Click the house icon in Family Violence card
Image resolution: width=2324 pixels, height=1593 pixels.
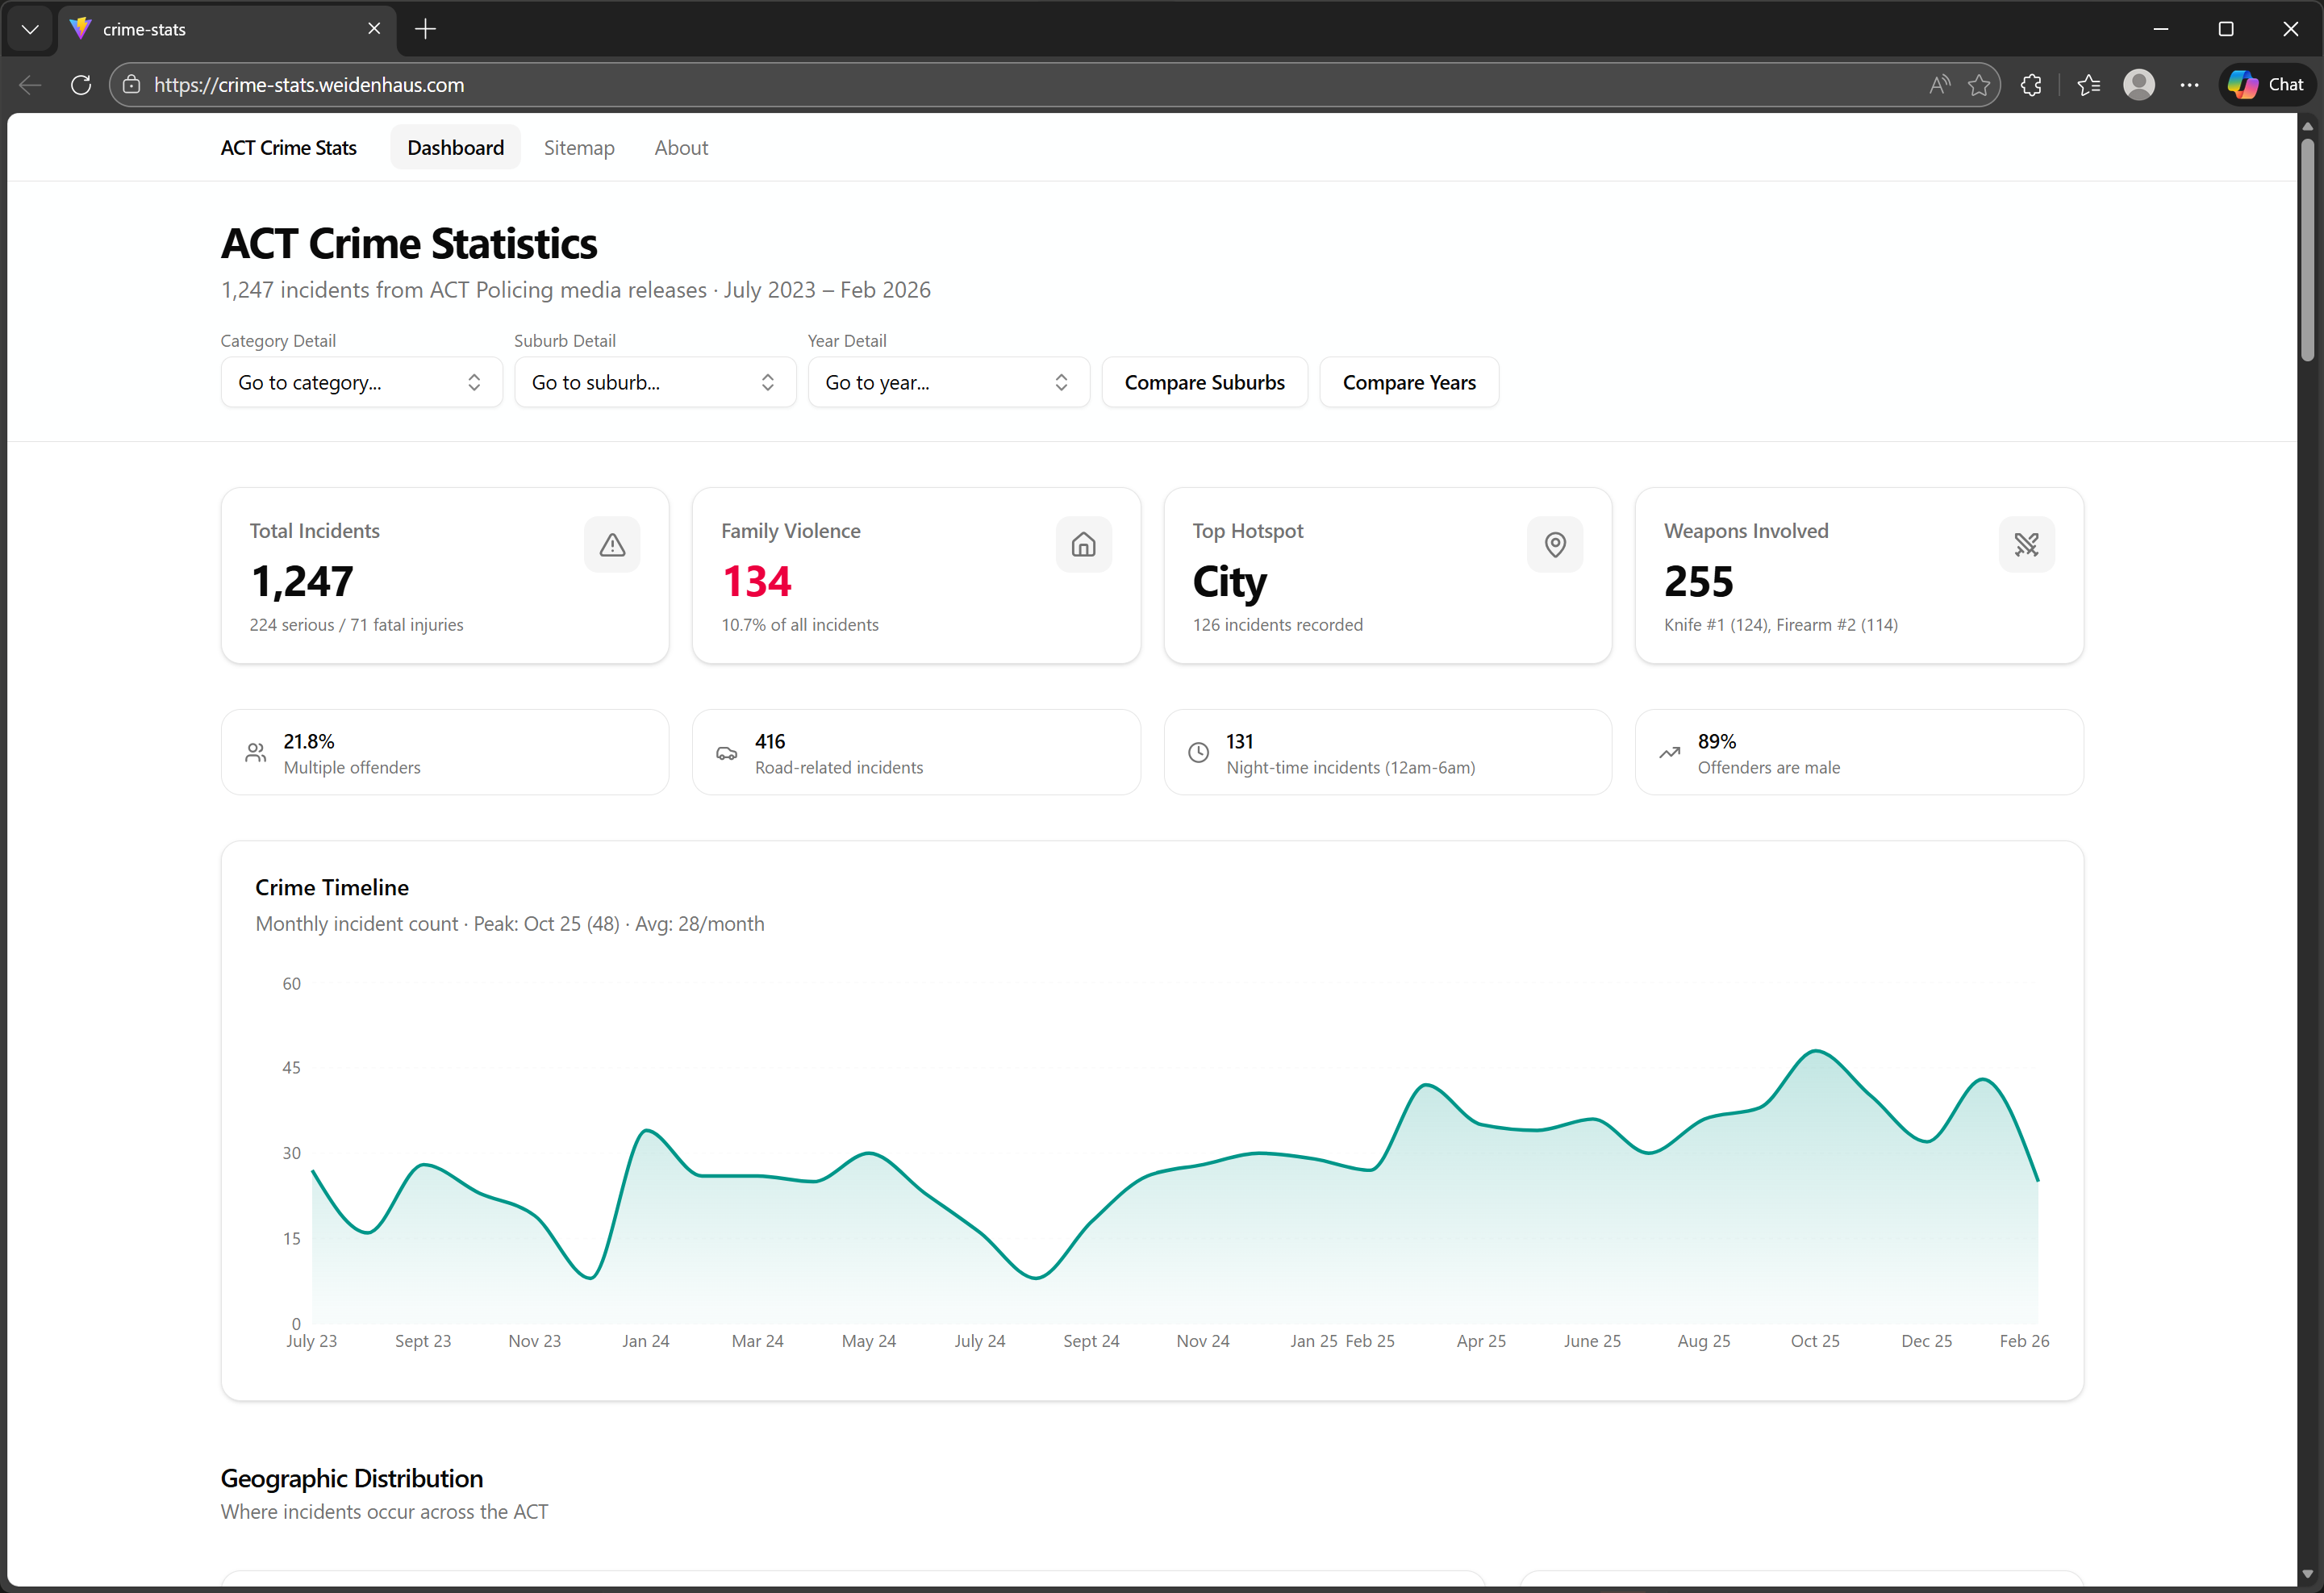pyautogui.click(x=1083, y=545)
